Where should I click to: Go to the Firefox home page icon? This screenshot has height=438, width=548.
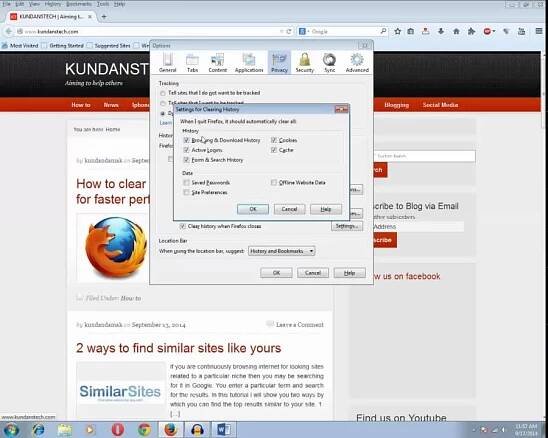point(456,31)
